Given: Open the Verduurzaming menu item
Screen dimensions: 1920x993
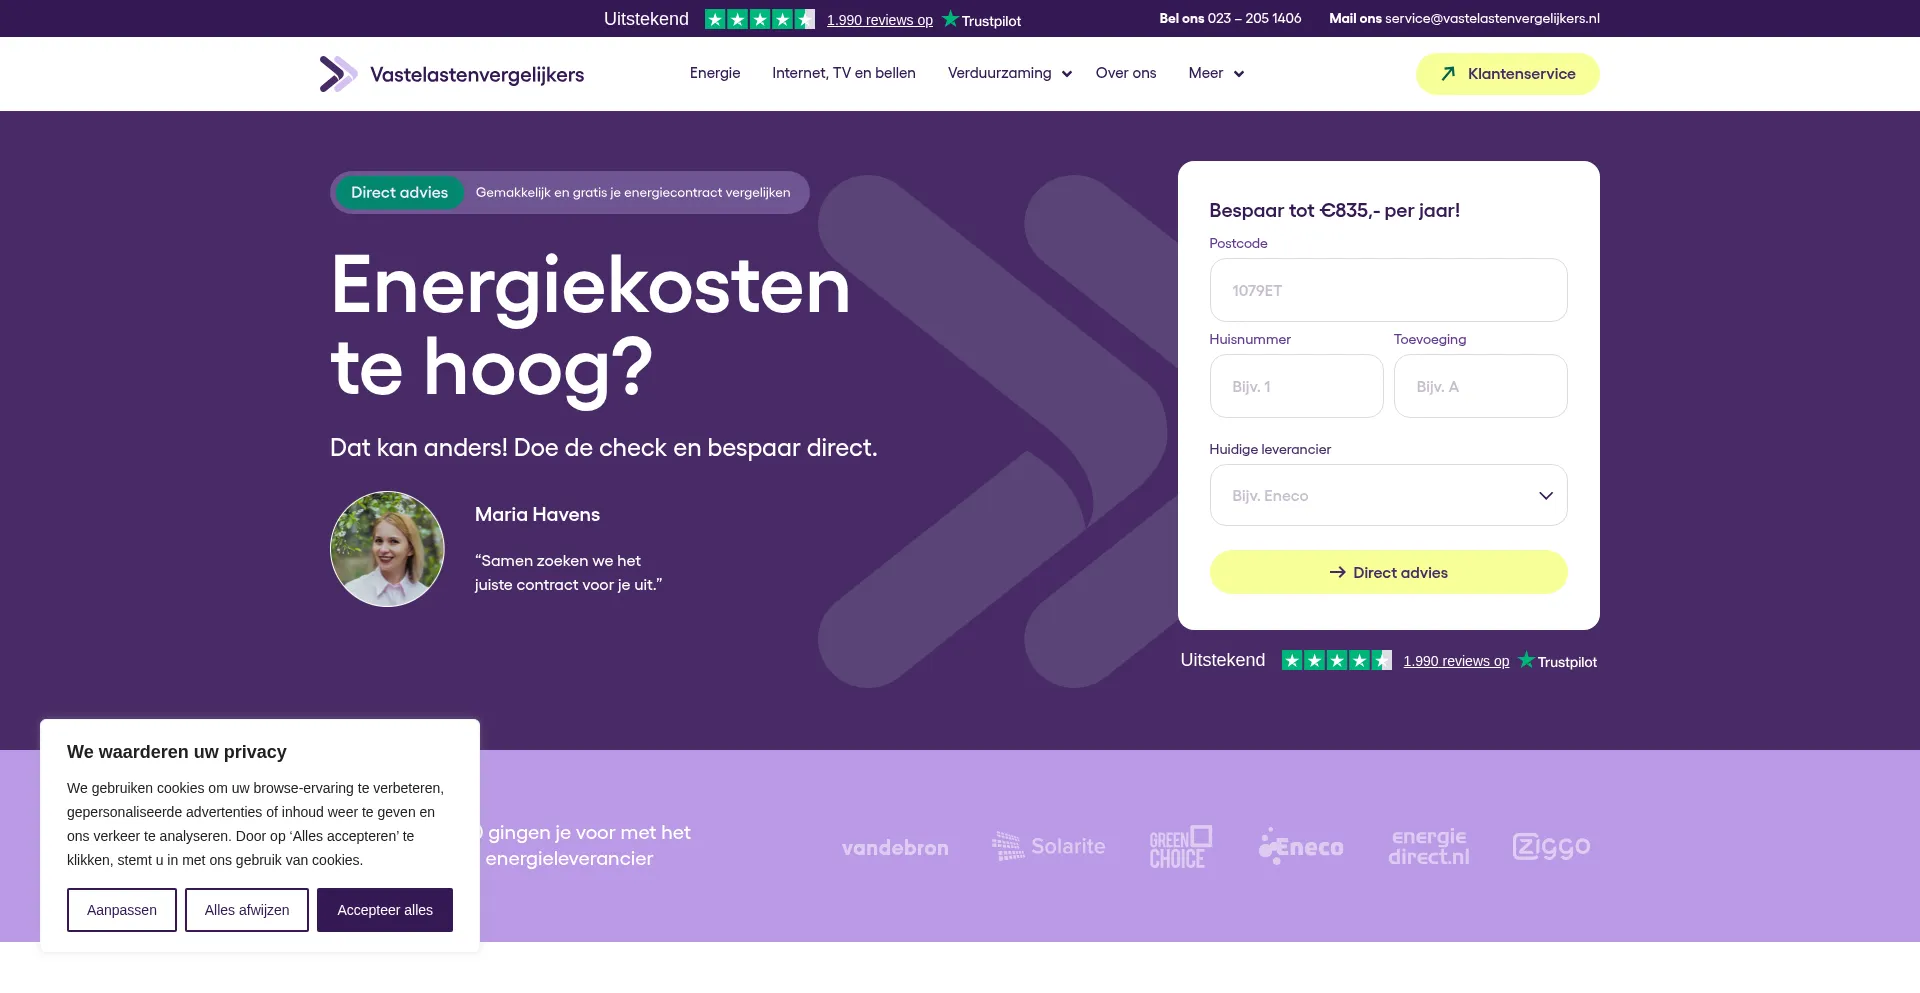Looking at the screenshot, I should 999,73.
